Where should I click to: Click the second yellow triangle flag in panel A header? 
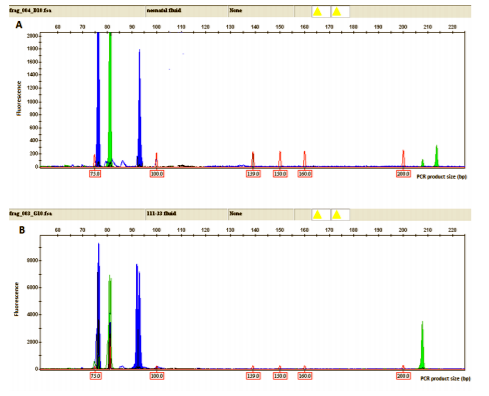[x=337, y=12]
